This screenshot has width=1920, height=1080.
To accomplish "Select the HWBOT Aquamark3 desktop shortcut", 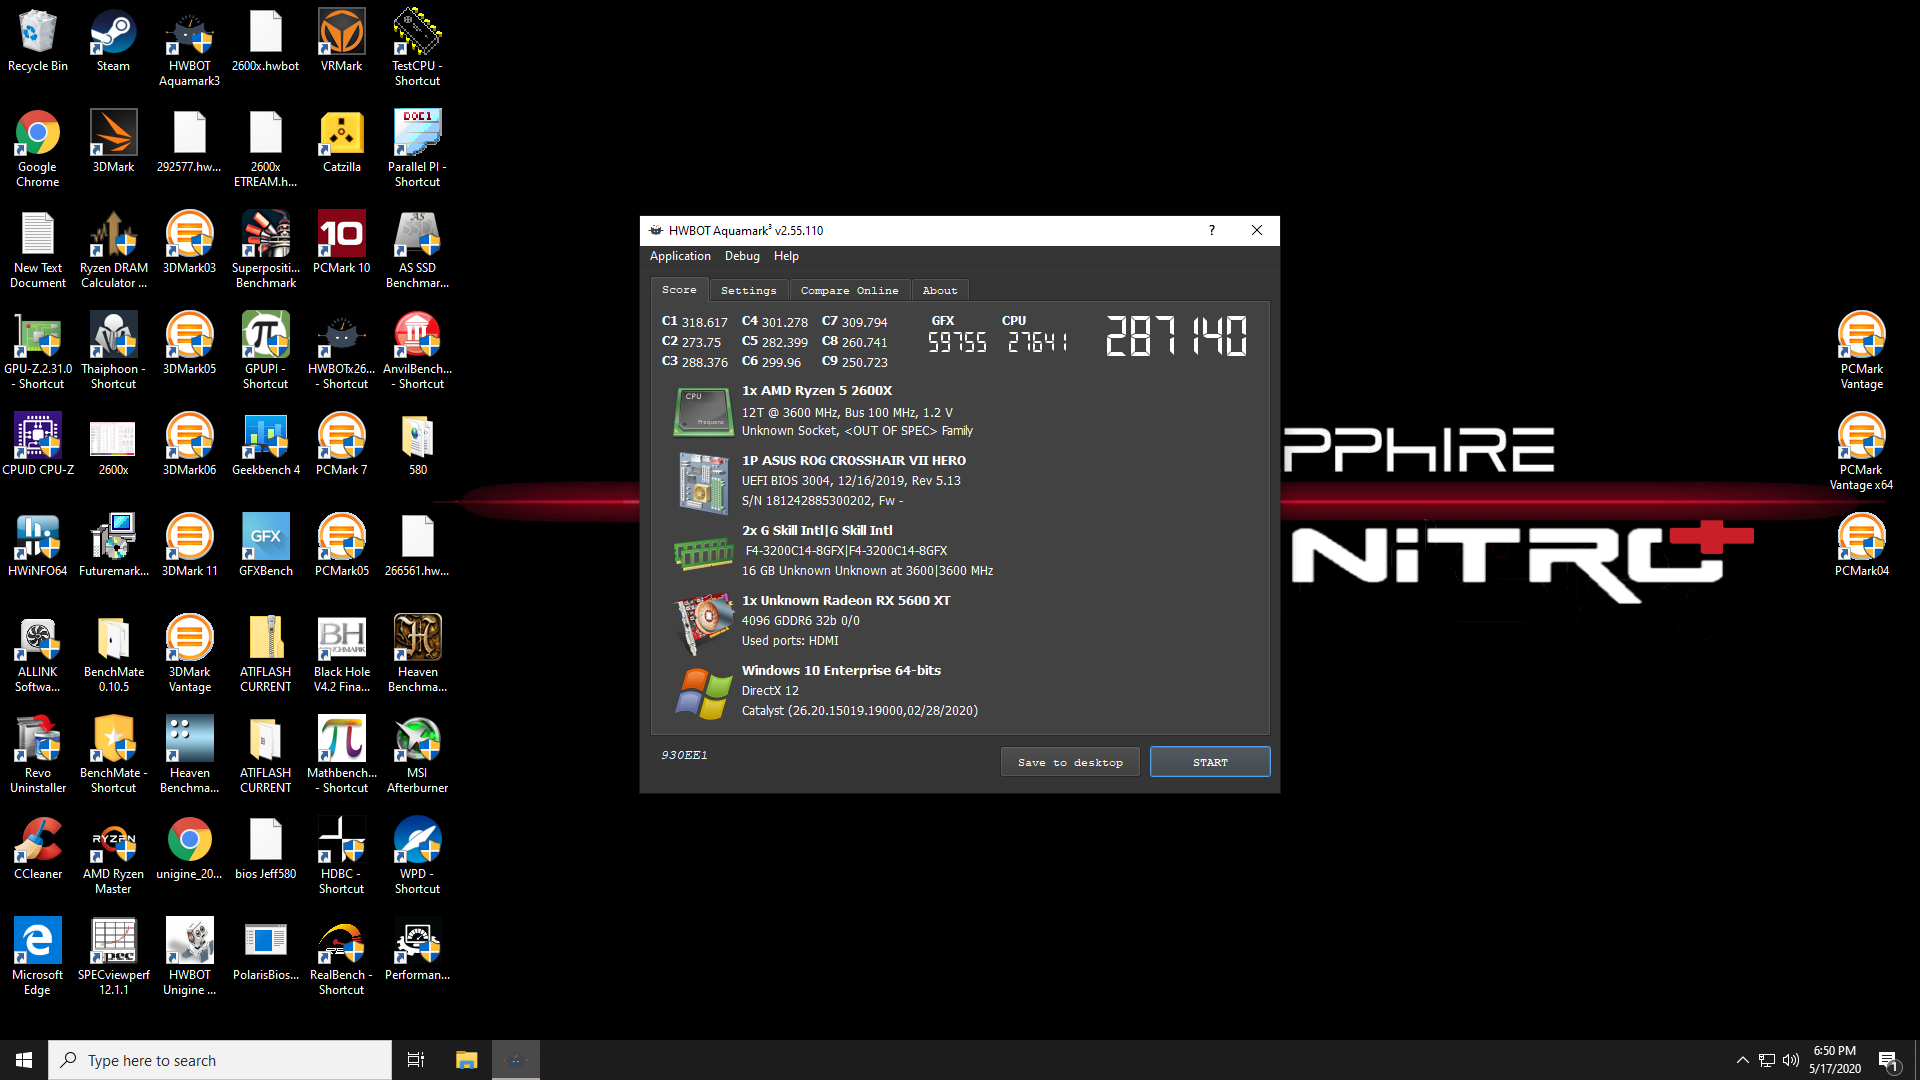I will (190, 48).
